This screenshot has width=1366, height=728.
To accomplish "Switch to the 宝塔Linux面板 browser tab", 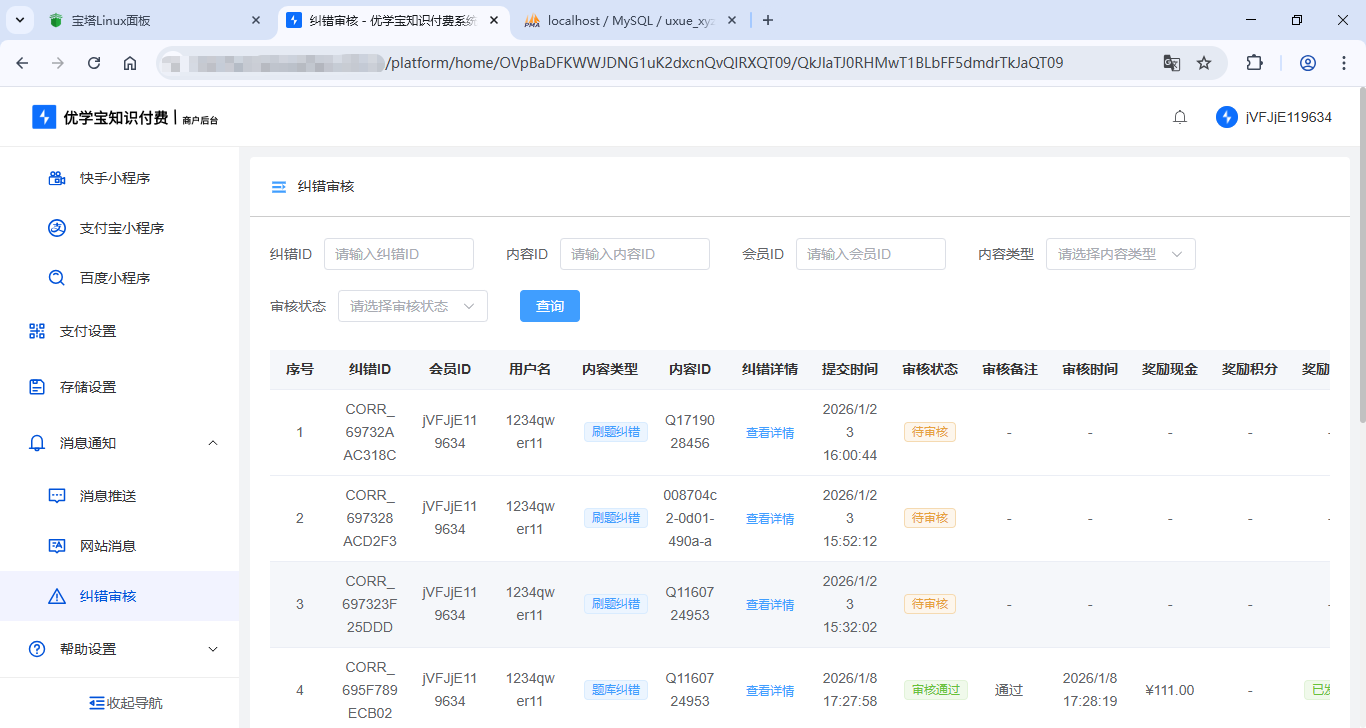I will [150, 20].
